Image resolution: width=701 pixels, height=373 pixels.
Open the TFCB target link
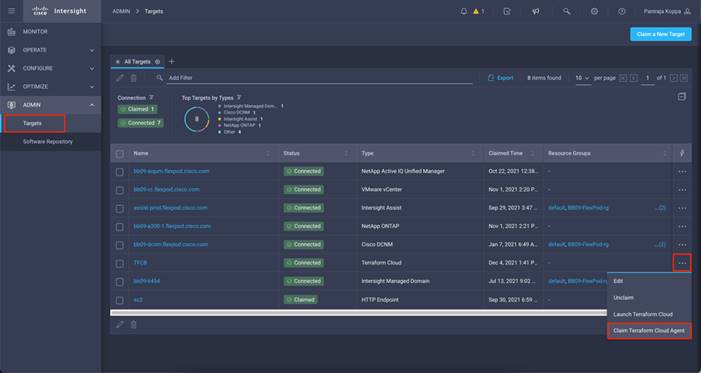[x=140, y=263]
